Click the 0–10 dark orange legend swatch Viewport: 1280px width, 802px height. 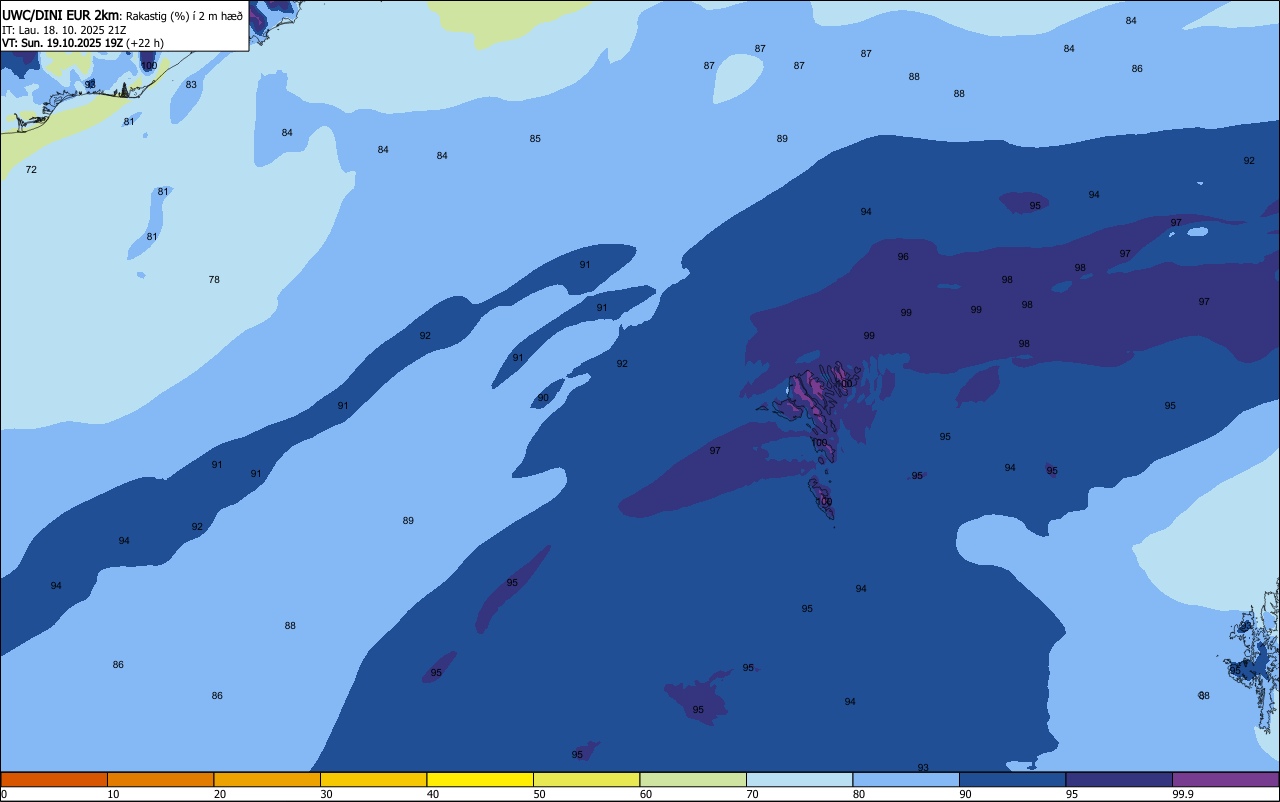tap(54, 779)
